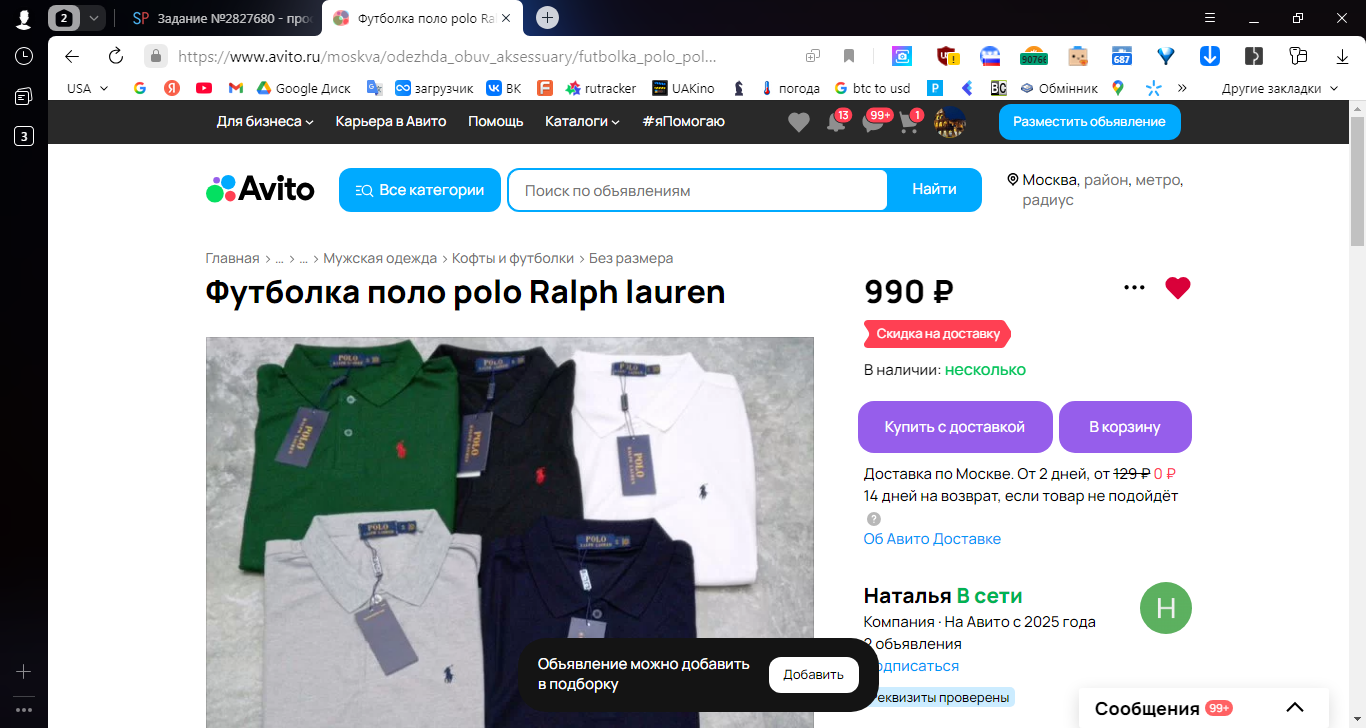Click the Avito logo
The width and height of the screenshot is (1366, 728).
pyautogui.click(x=260, y=189)
